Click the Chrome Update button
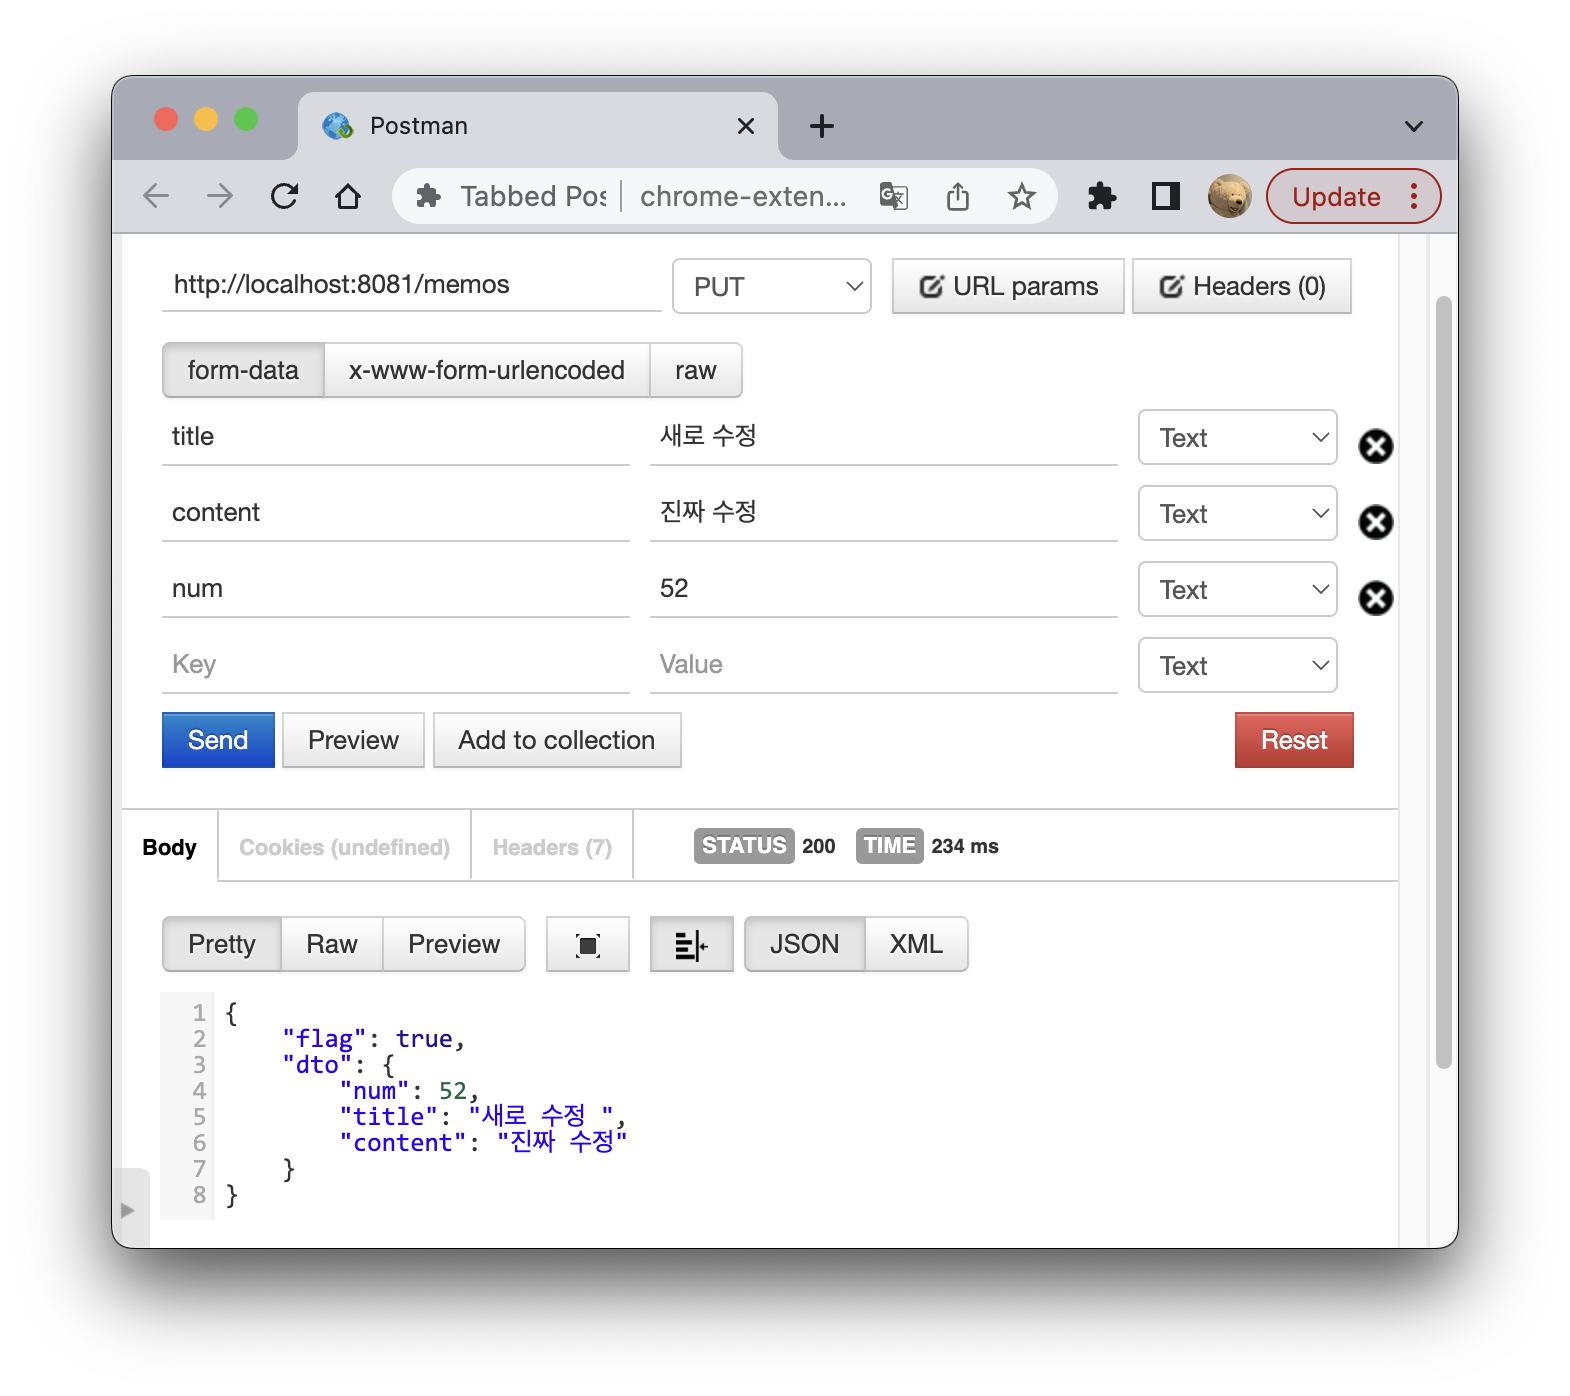1570x1396 pixels. point(1336,196)
